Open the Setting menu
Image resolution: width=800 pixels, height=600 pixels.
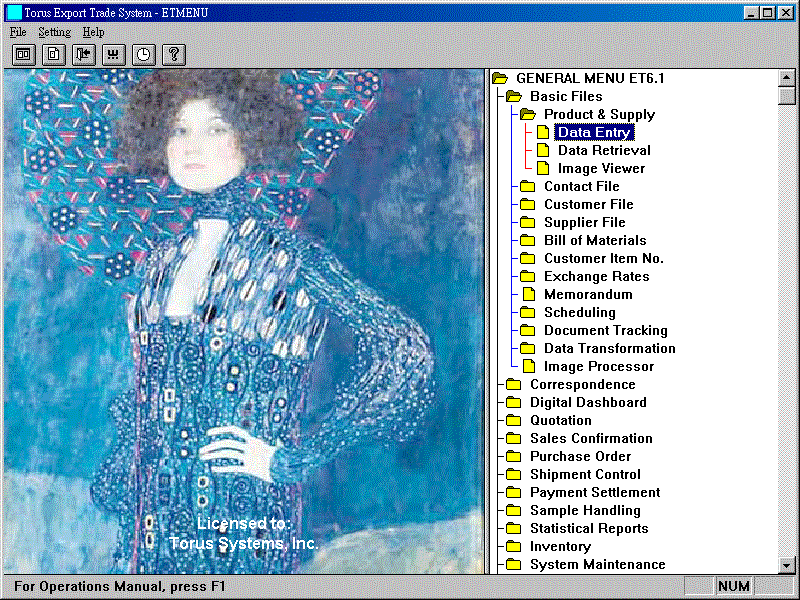pyautogui.click(x=55, y=32)
